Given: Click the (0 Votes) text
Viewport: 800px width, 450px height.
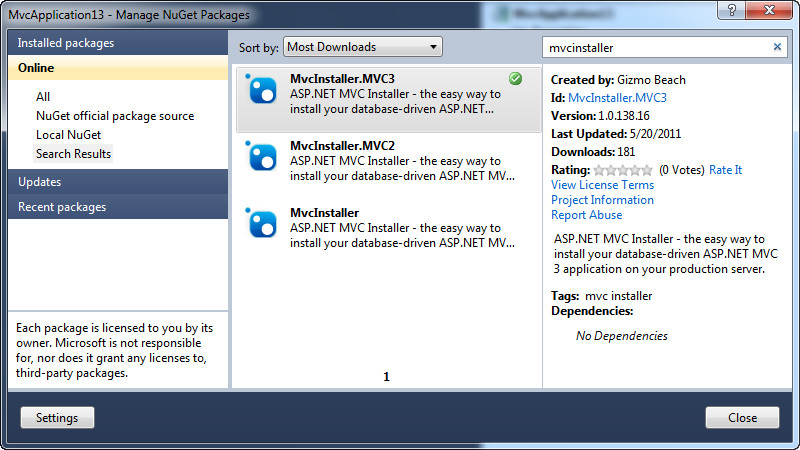Looking at the screenshot, I should click(682, 170).
